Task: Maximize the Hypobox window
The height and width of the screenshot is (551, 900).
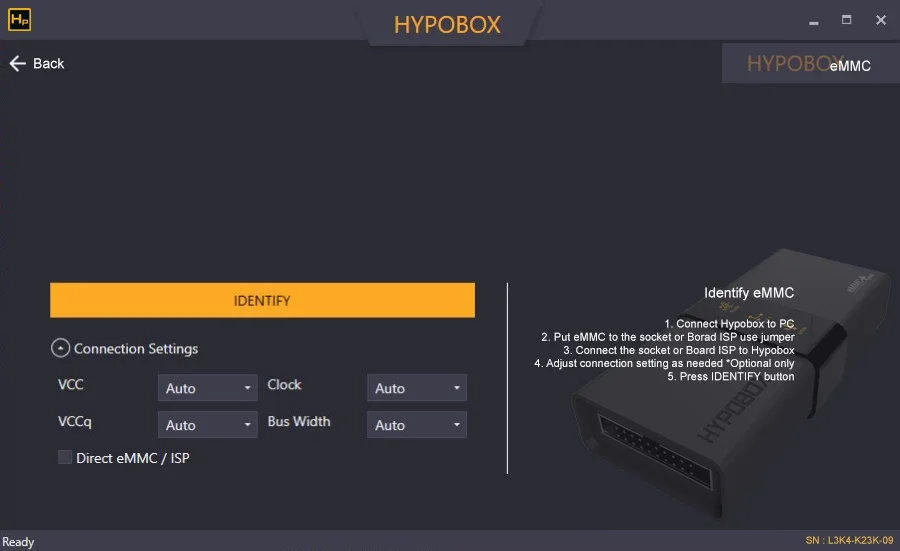Action: 847,20
